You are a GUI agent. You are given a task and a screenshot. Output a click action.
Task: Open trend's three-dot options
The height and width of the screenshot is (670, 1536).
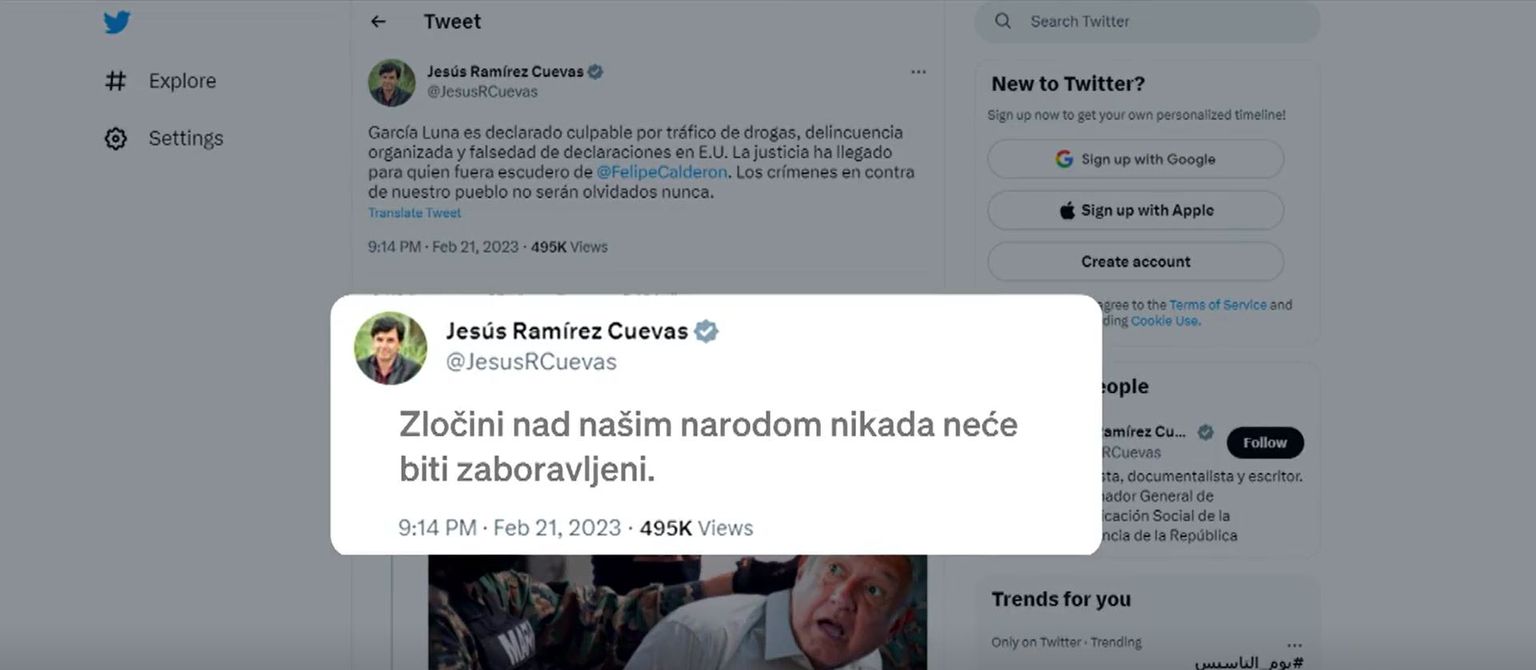(x=1295, y=645)
